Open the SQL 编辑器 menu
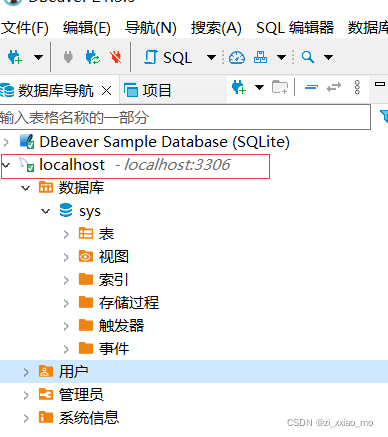Screen dimensions: 388x437 click(295, 28)
